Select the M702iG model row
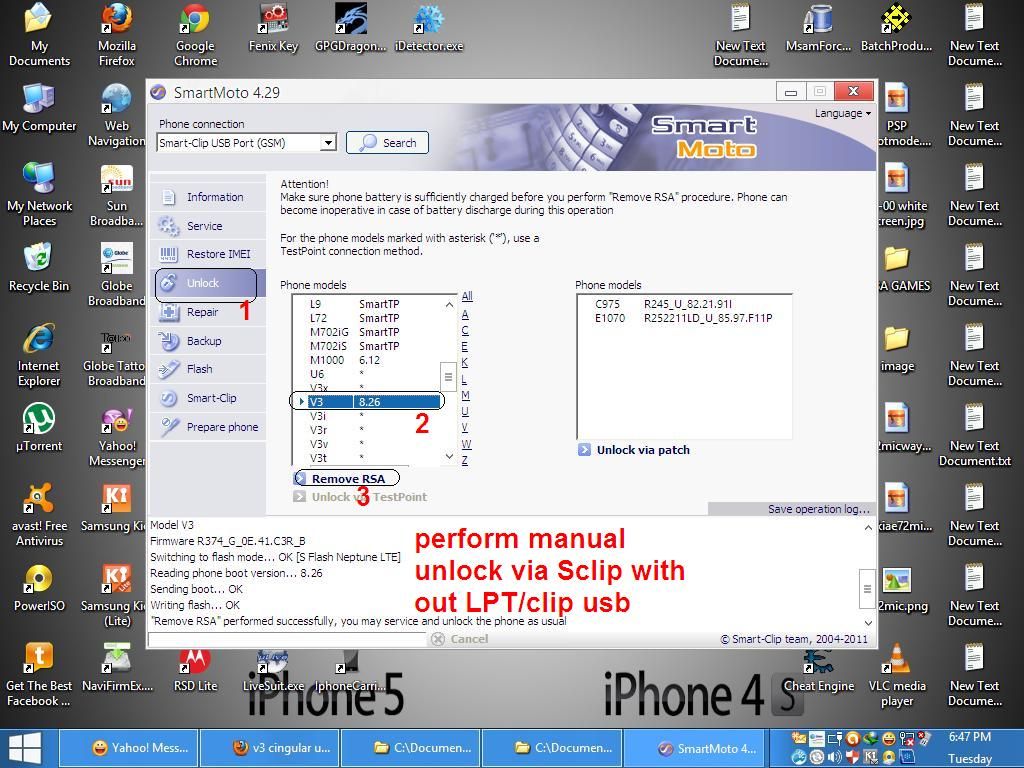Screen dimensions: 1024x768 [367, 332]
